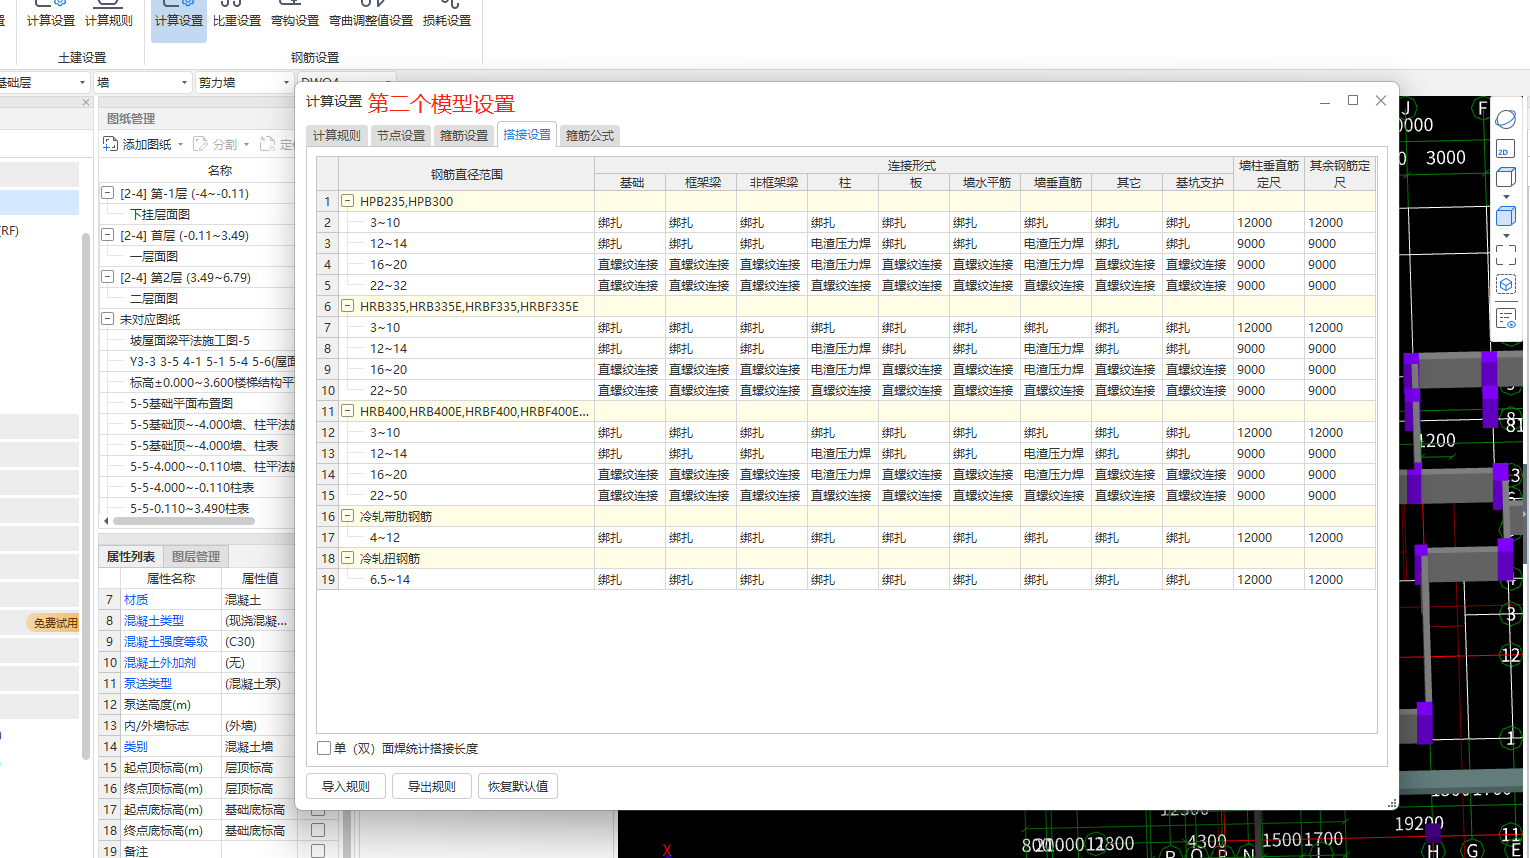
Task: Tick 单（双）面焊统计搭接长度 checkbox
Action: pyautogui.click(x=324, y=748)
